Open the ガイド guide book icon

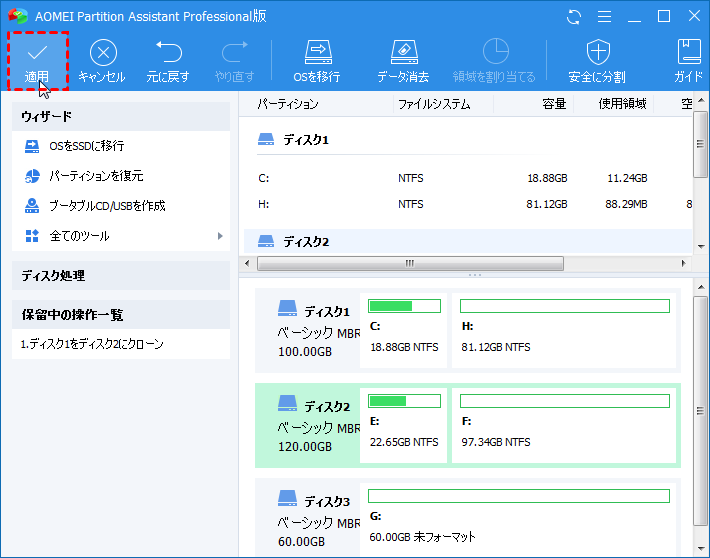pyautogui.click(x=689, y=51)
